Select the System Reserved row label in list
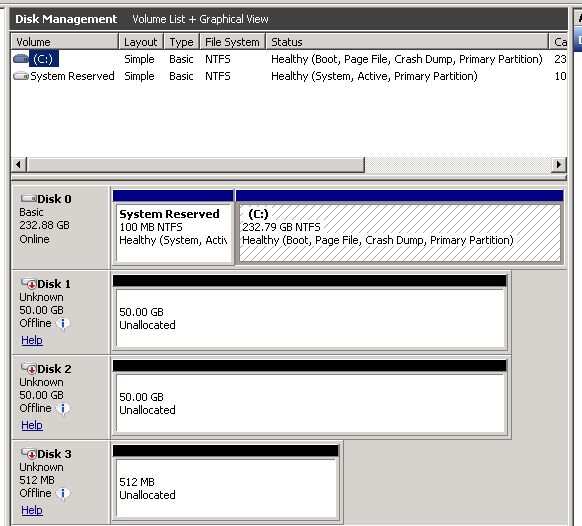Viewport: 582px width, 526px height. [x=72, y=76]
